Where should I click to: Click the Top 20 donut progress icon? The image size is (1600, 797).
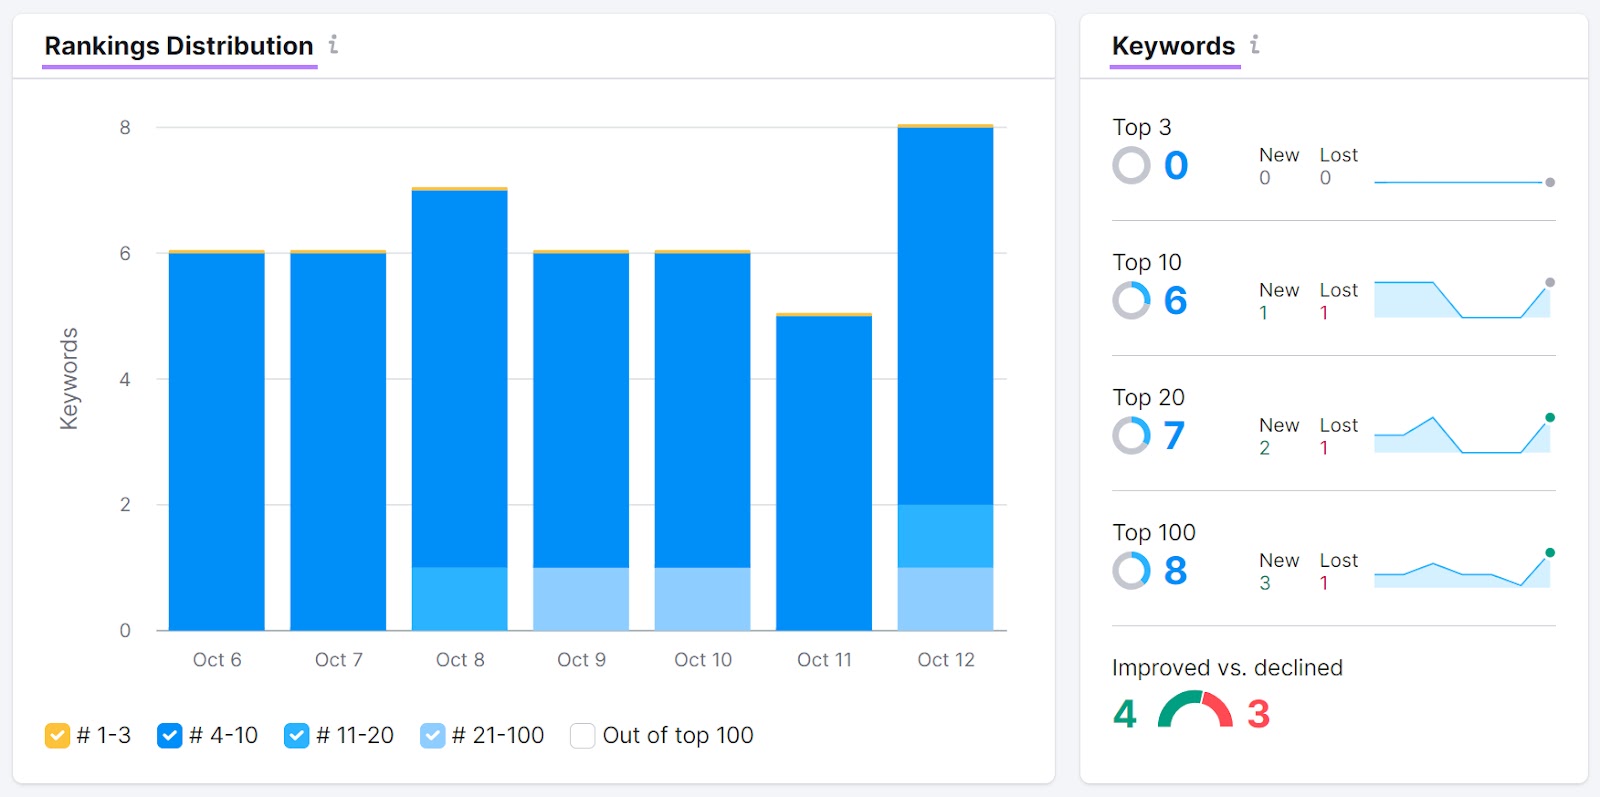click(x=1131, y=435)
